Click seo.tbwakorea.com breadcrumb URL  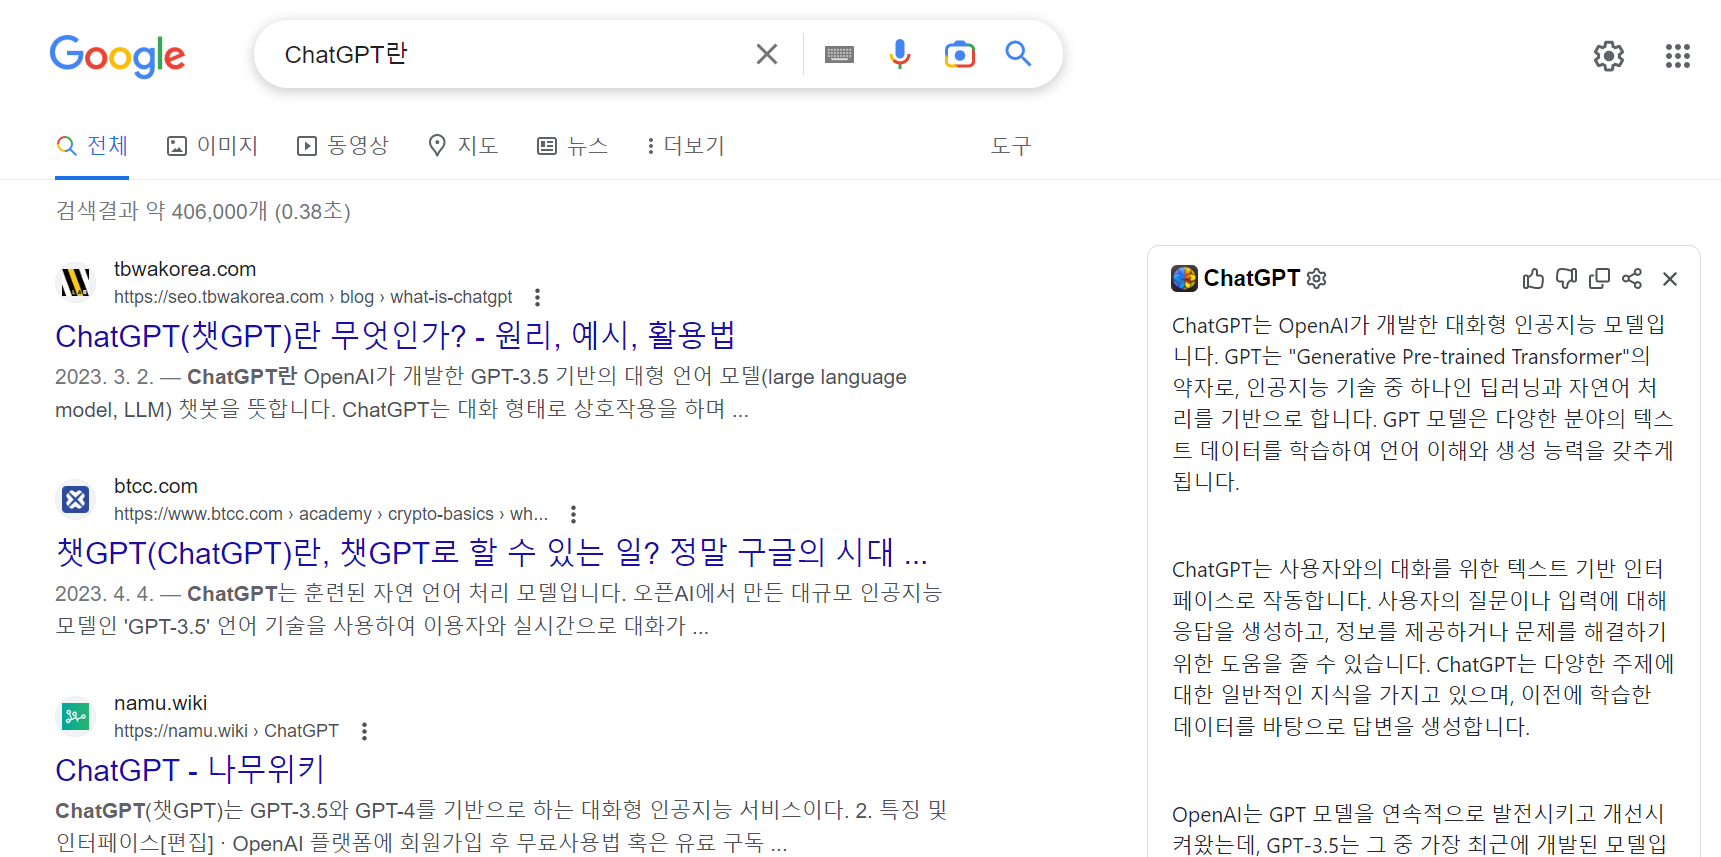tap(313, 297)
